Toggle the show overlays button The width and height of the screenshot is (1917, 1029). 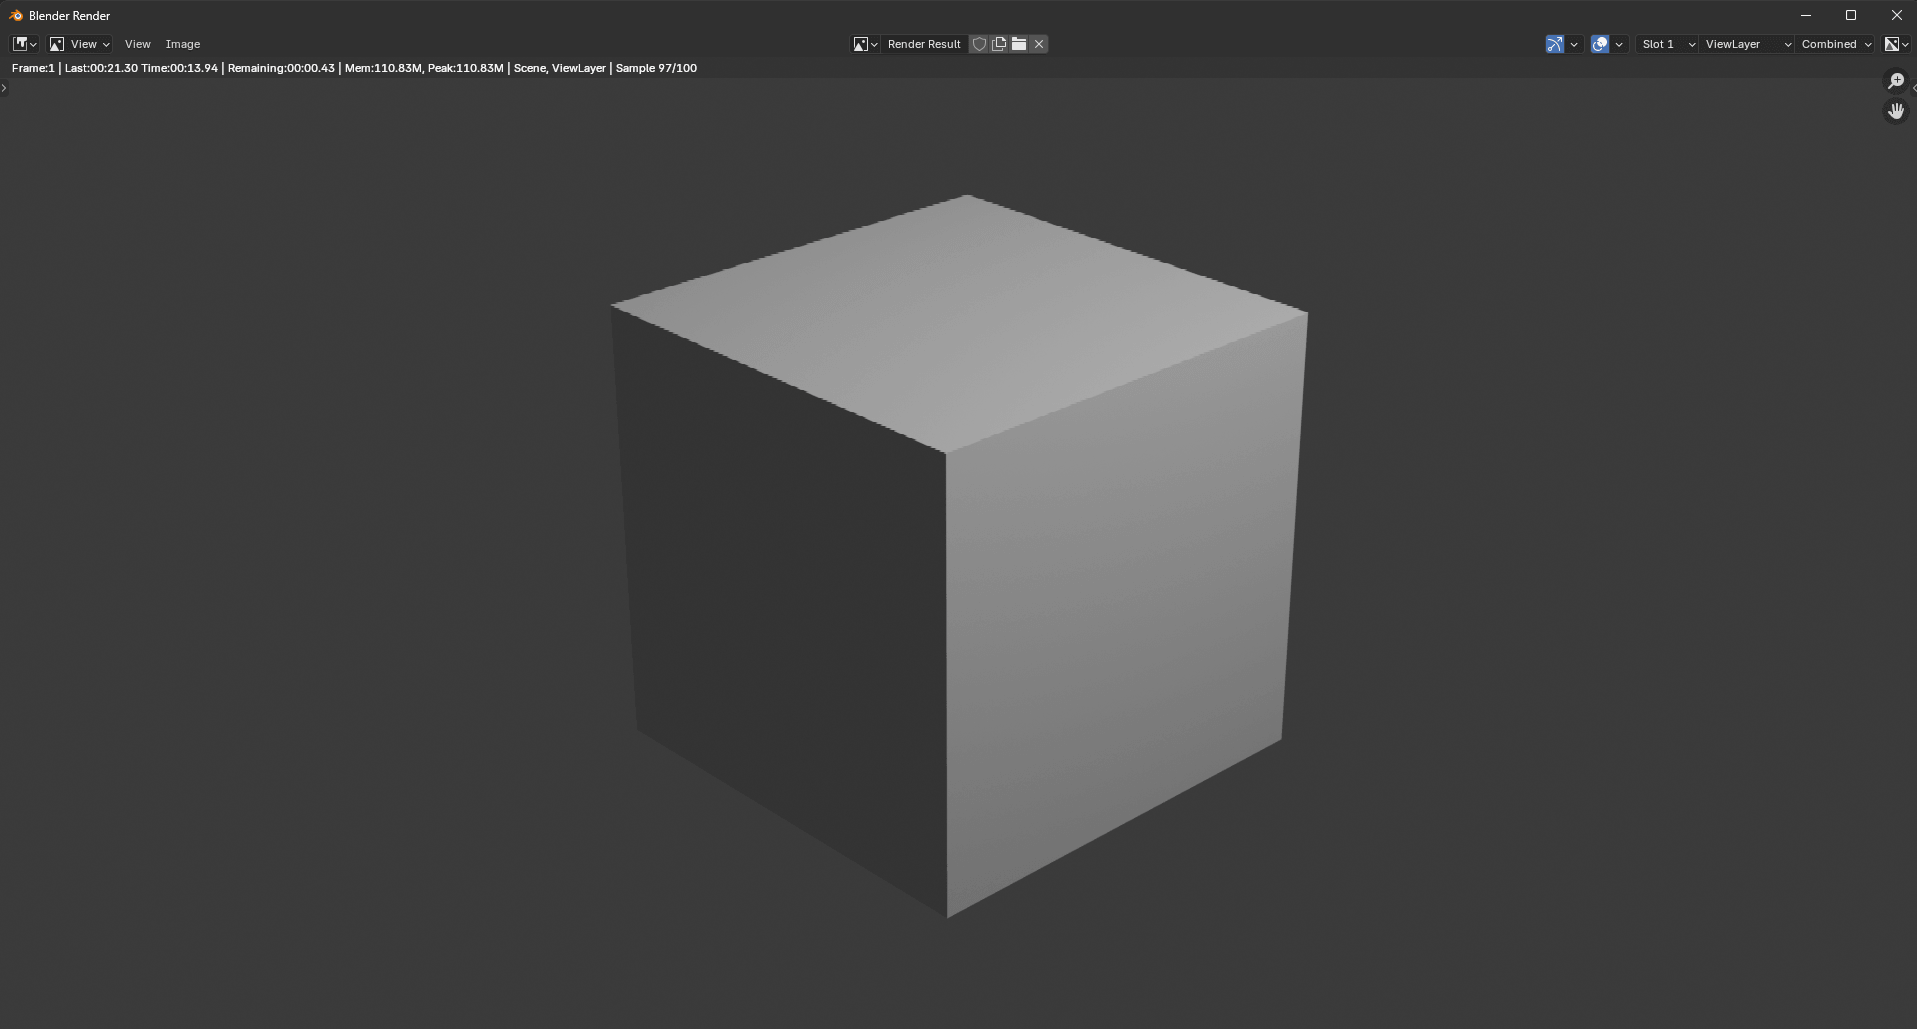[1600, 44]
